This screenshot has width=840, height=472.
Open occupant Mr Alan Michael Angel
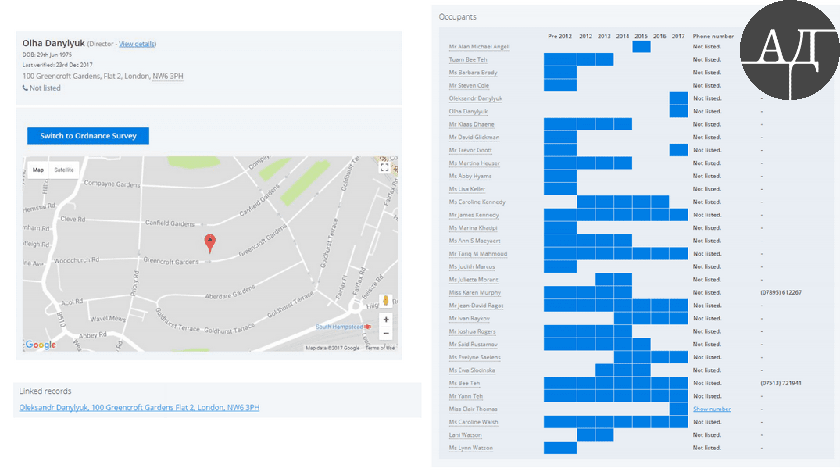[x=479, y=47]
